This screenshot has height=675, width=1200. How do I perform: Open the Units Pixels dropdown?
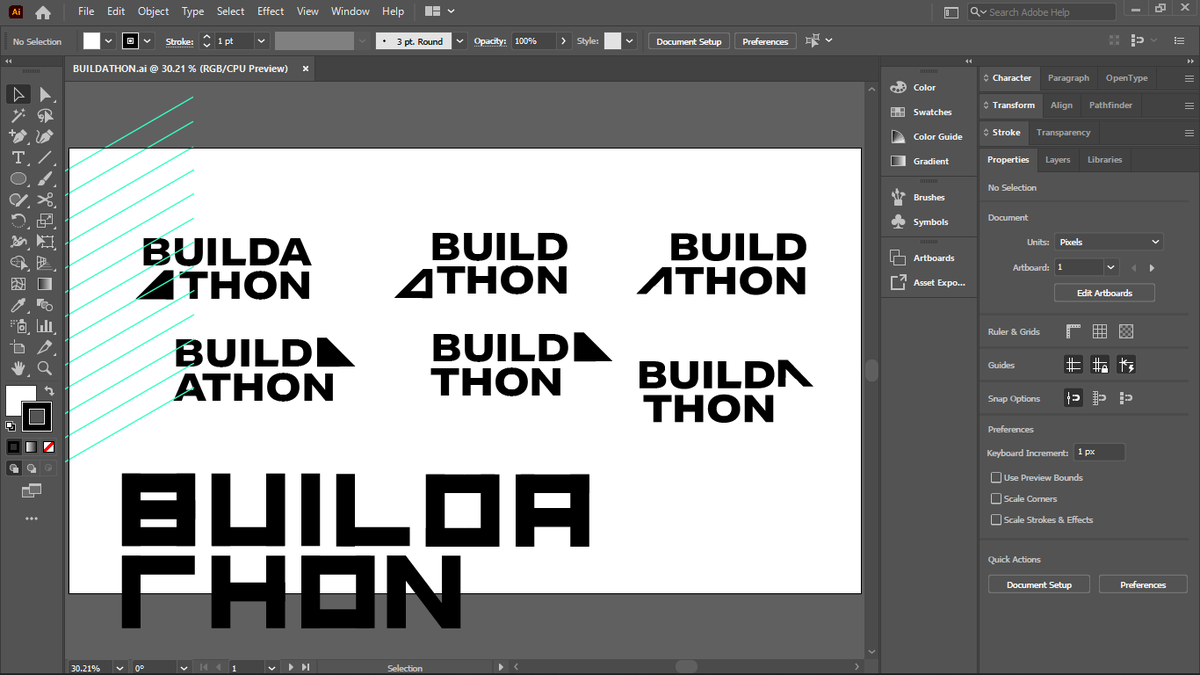(x=1109, y=242)
